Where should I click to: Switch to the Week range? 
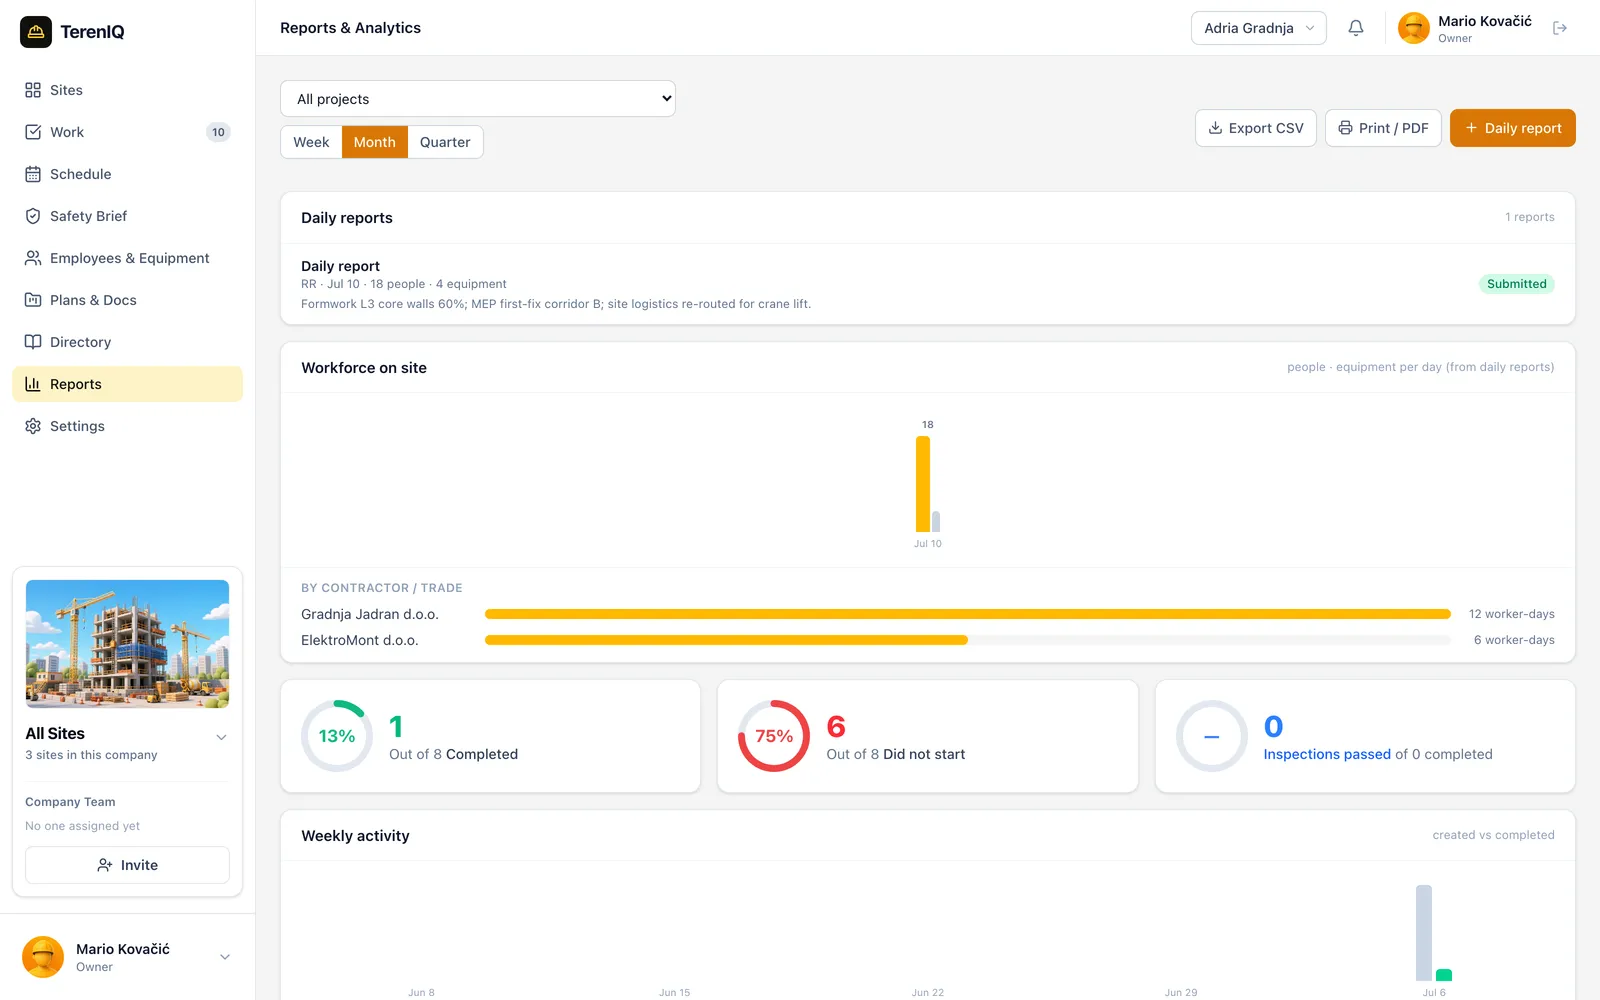point(311,142)
